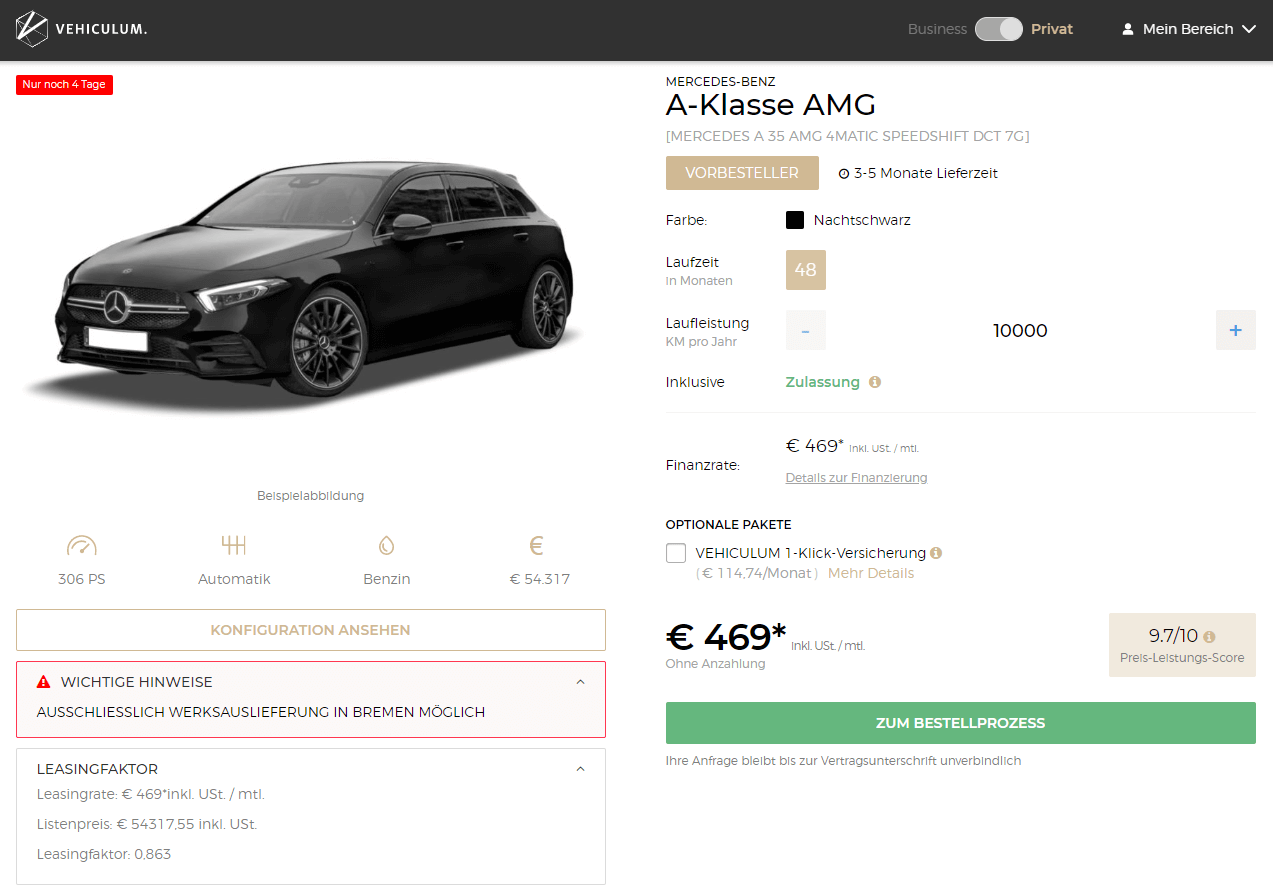The image size is (1273, 893).
Task: Click the large € 469* price
Action: pyautogui.click(x=726, y=636)
